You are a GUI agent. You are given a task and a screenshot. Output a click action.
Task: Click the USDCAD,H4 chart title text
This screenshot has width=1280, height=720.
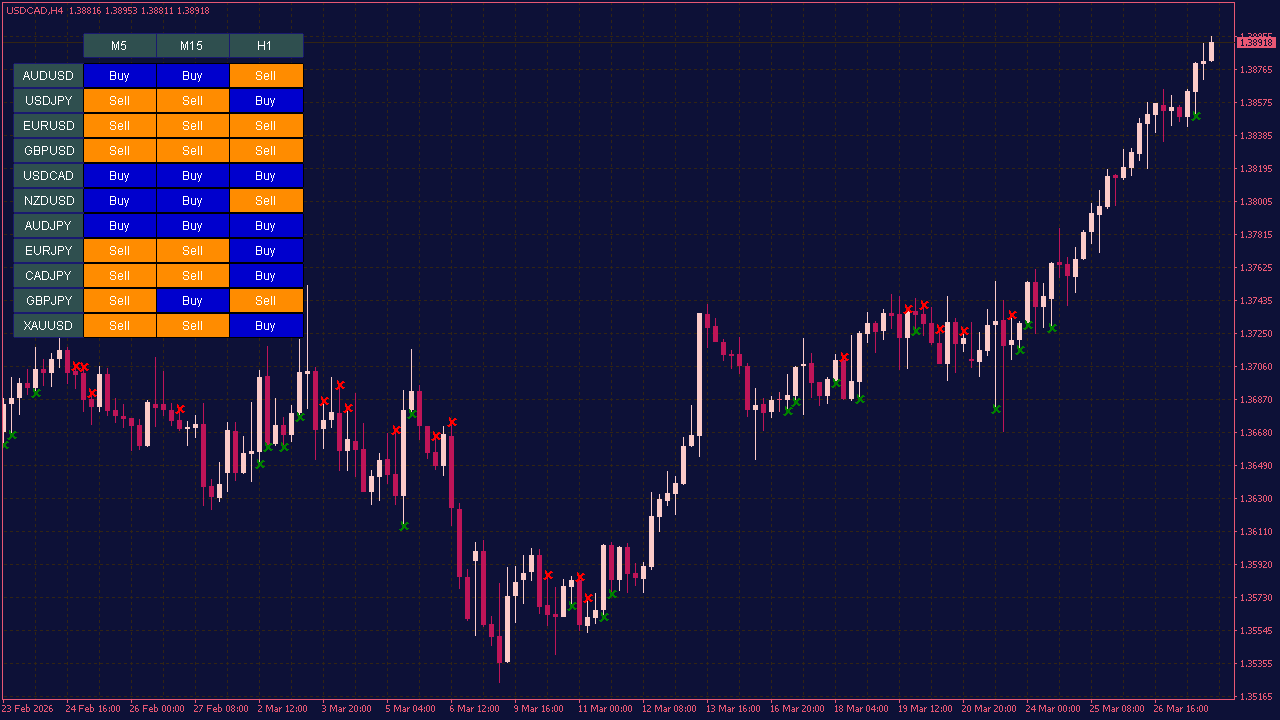34,10
